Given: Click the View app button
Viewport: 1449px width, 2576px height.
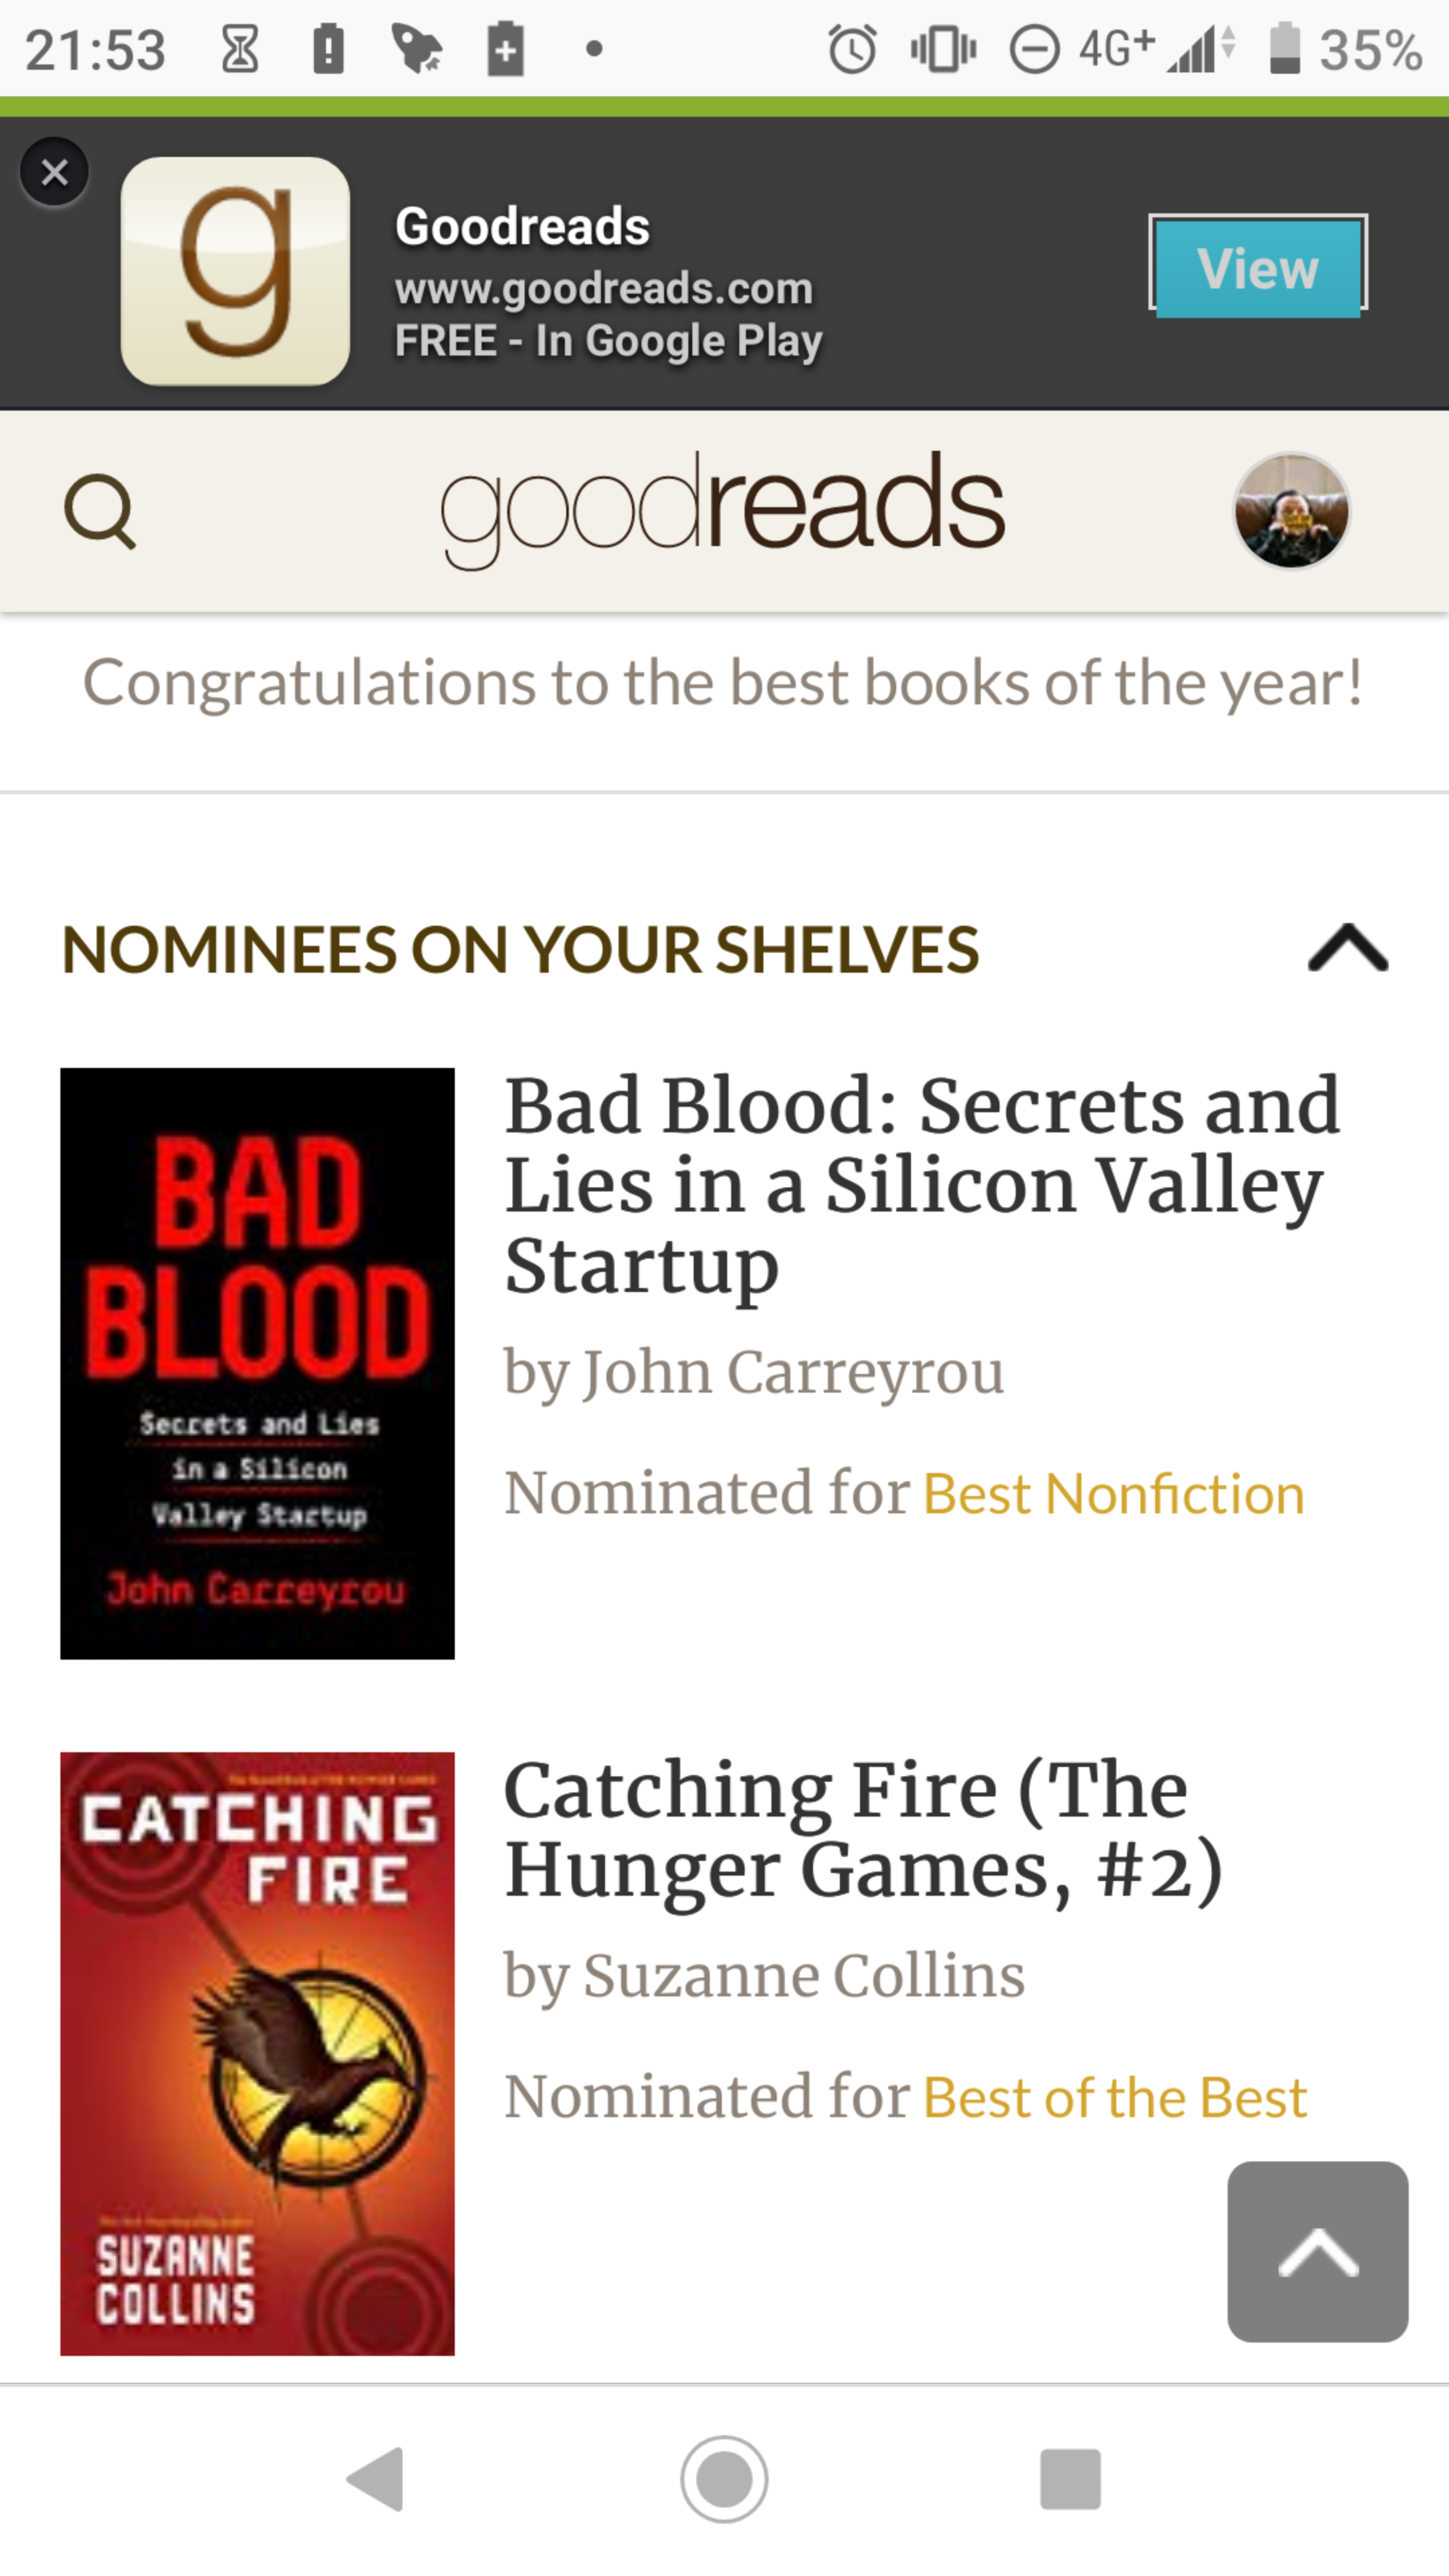Looking at the screenshot, I should click(1258, 267).
